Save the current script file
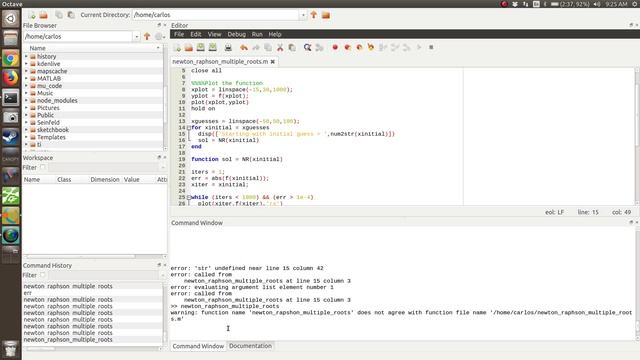The image size is (640, 360). [200, 47]
